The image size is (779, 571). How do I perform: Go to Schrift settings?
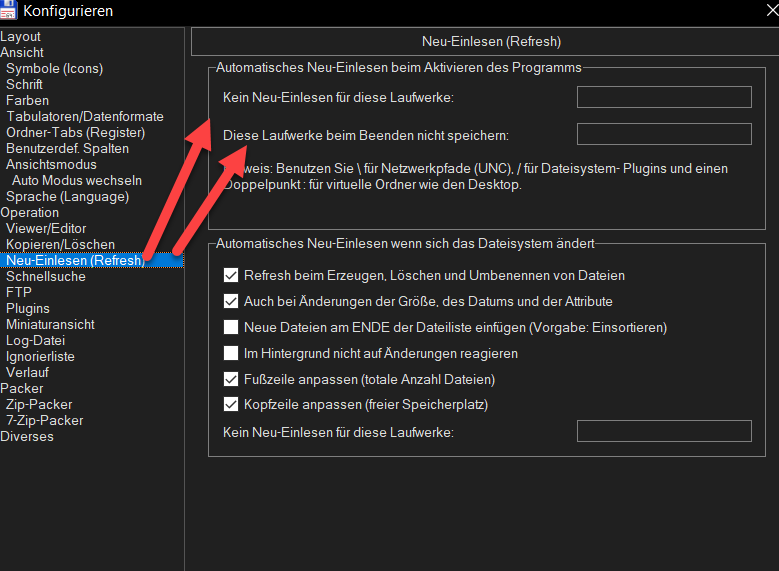tap(24, 84)
